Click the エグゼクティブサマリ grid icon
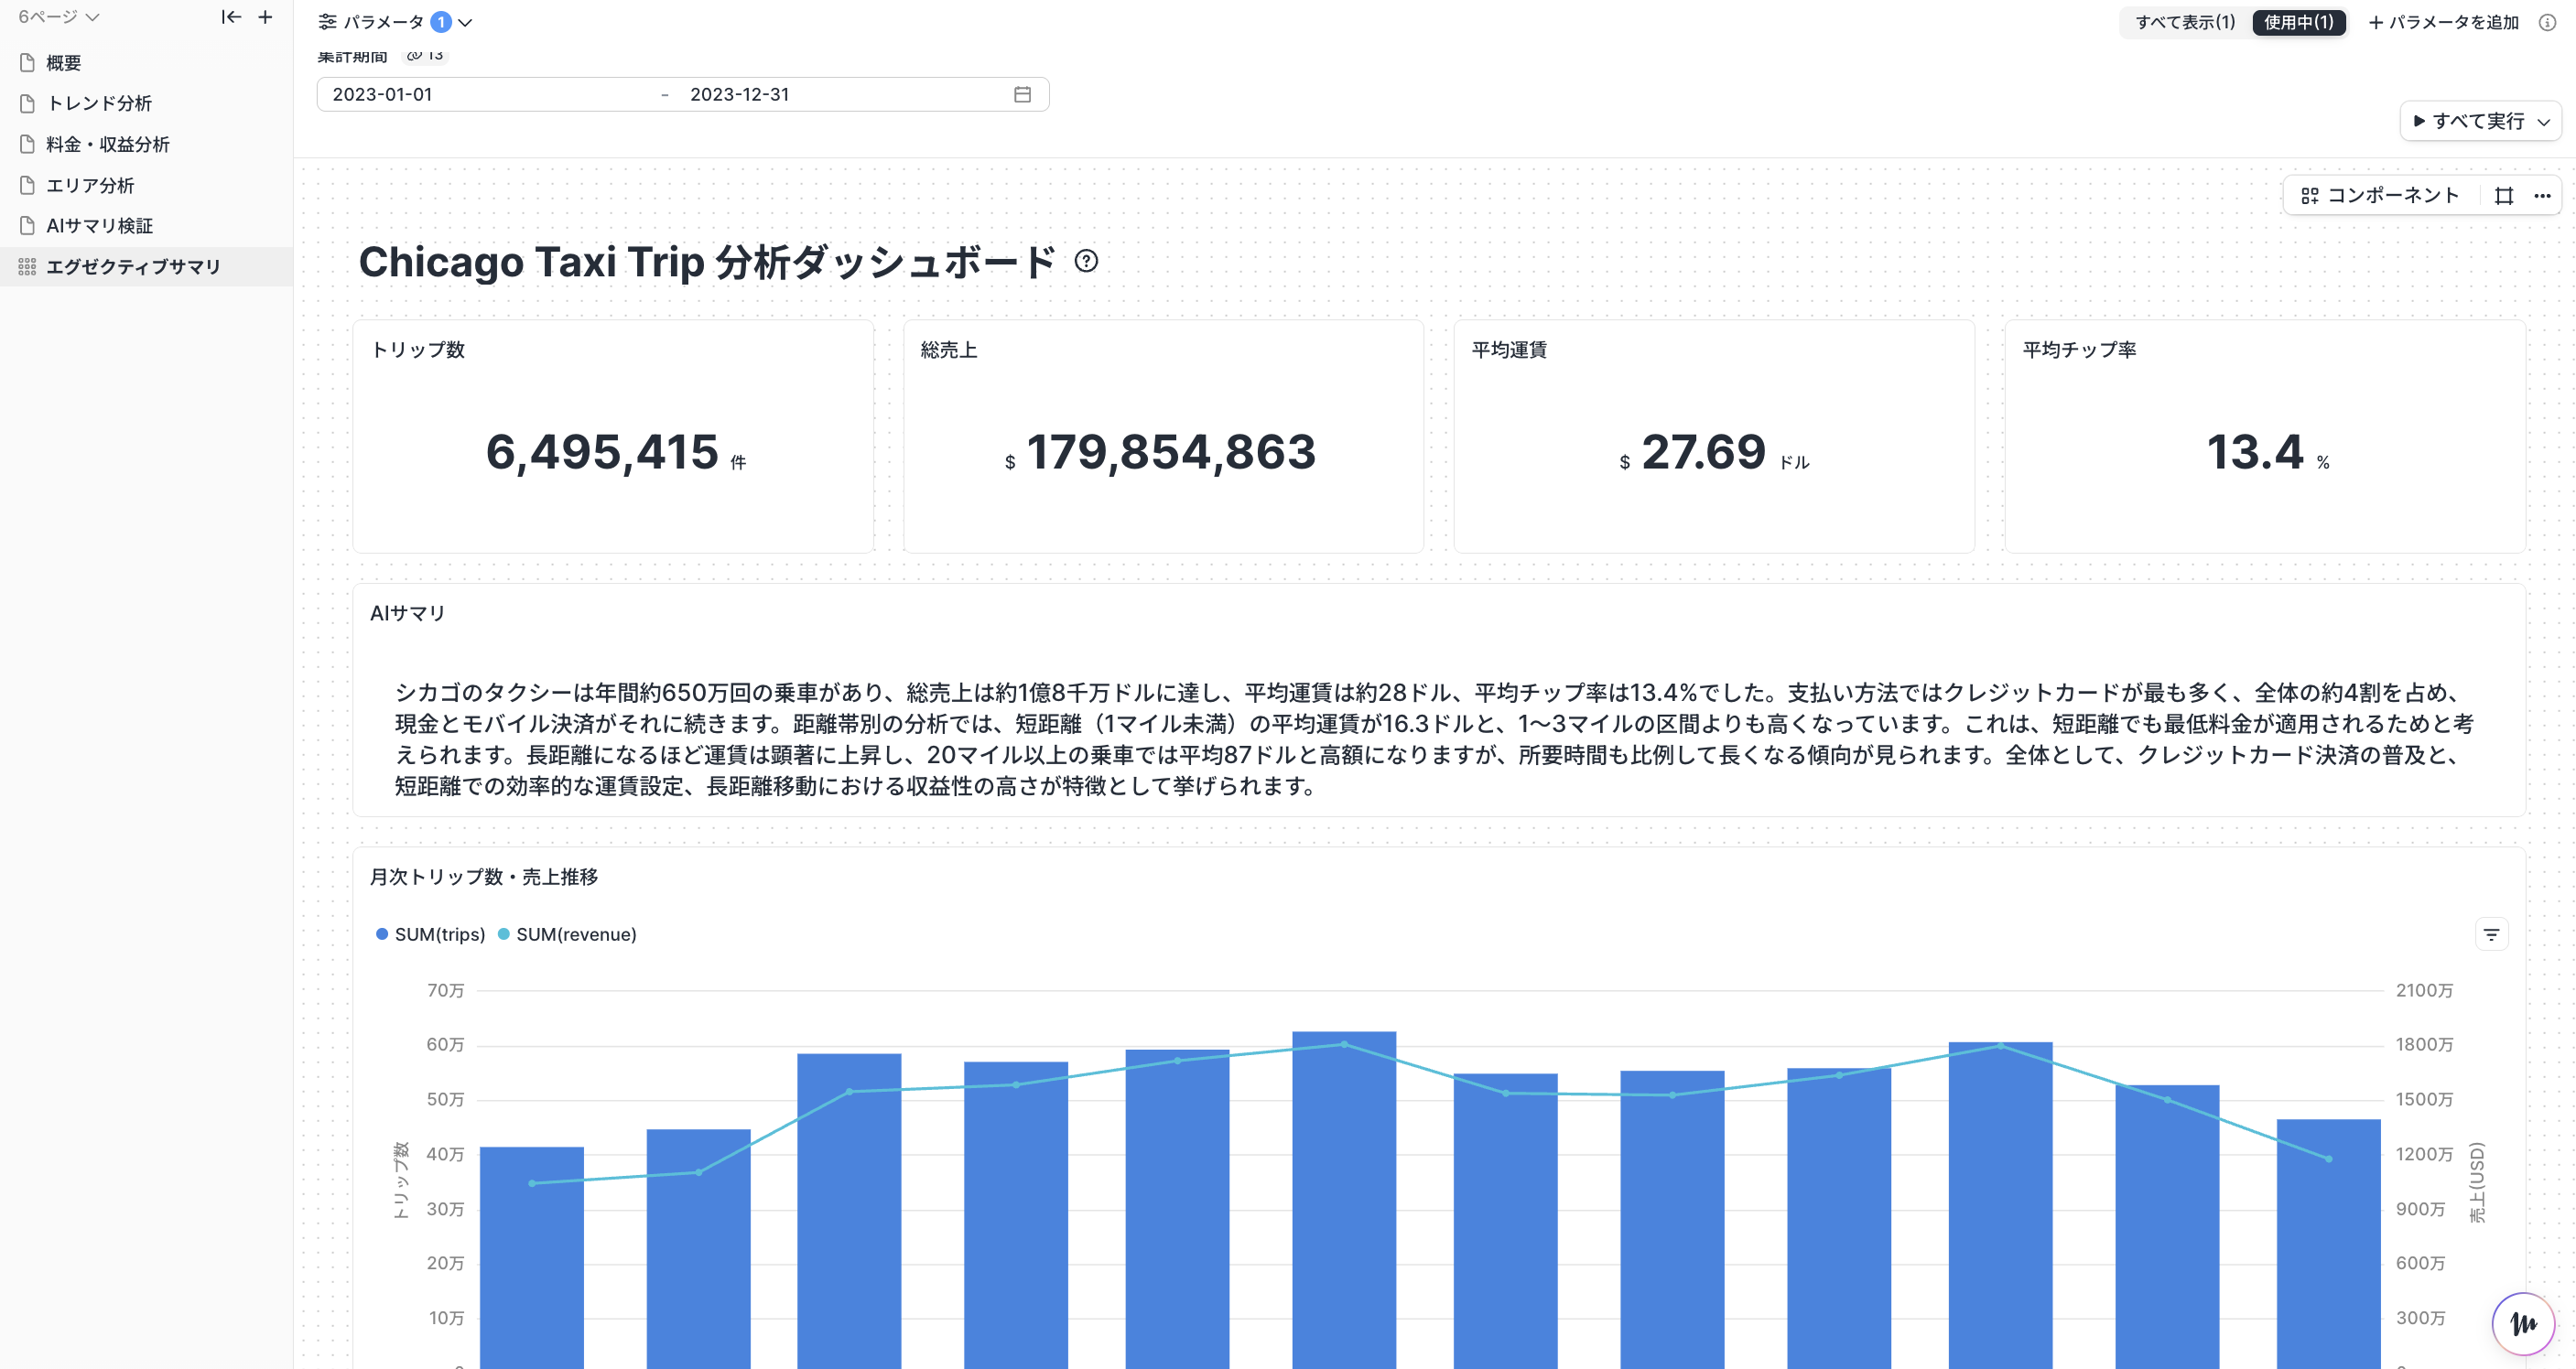Screen dimensions: 2576x1369 tap(27, 267)
